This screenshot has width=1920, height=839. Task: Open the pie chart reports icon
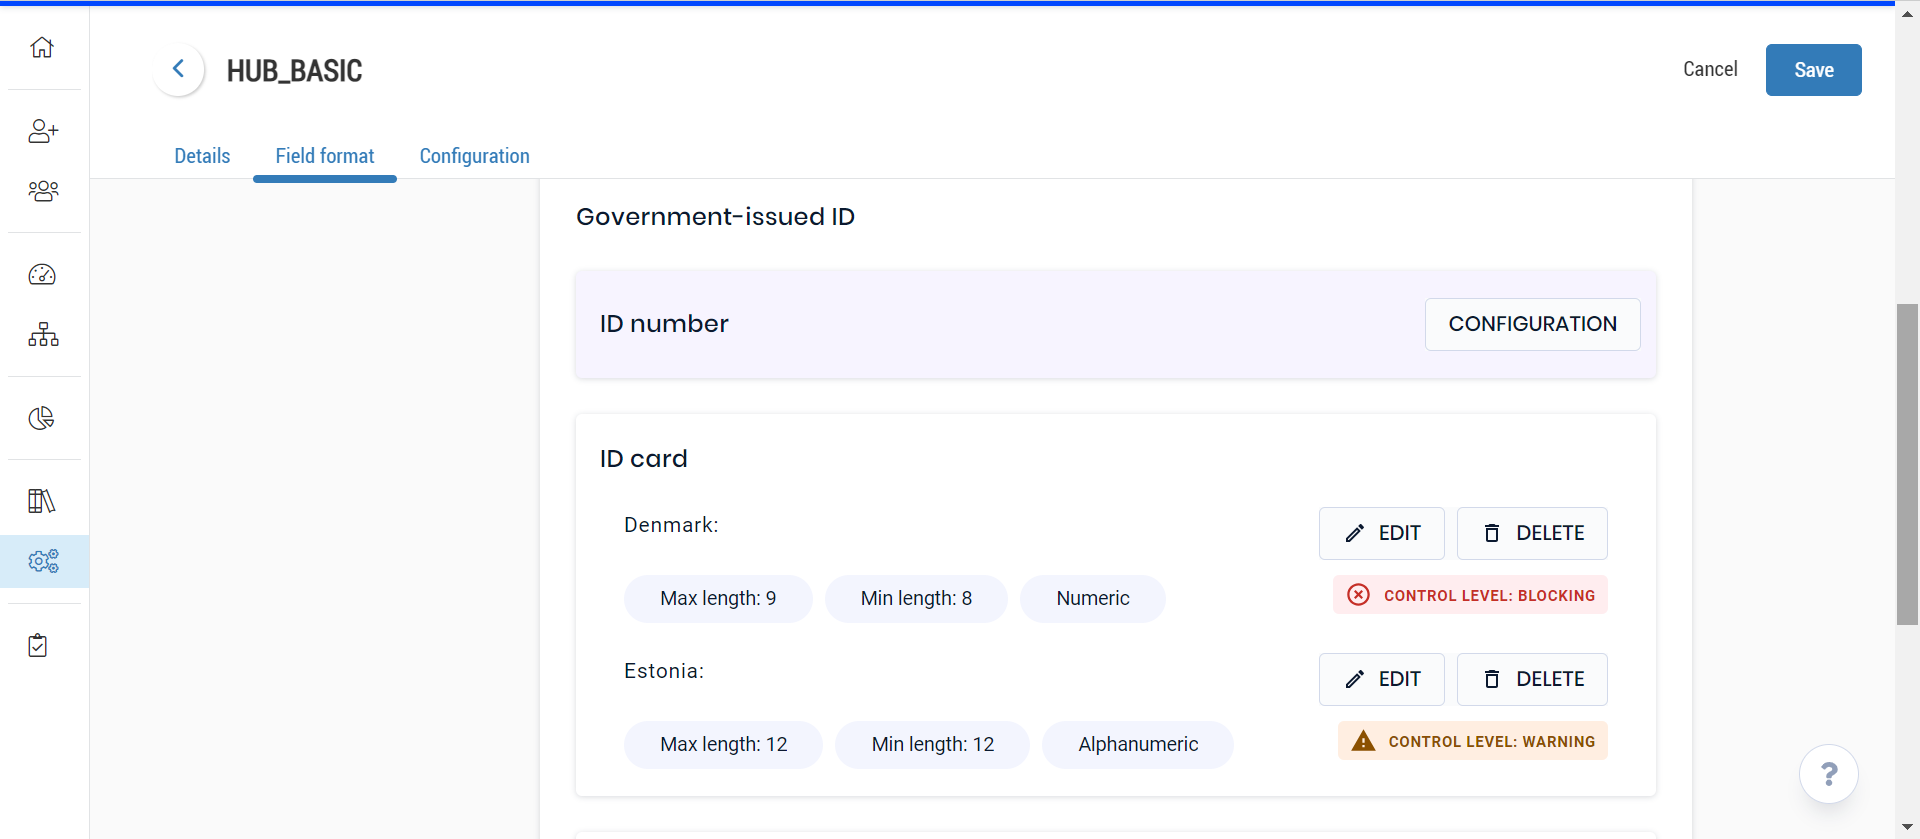42,418
